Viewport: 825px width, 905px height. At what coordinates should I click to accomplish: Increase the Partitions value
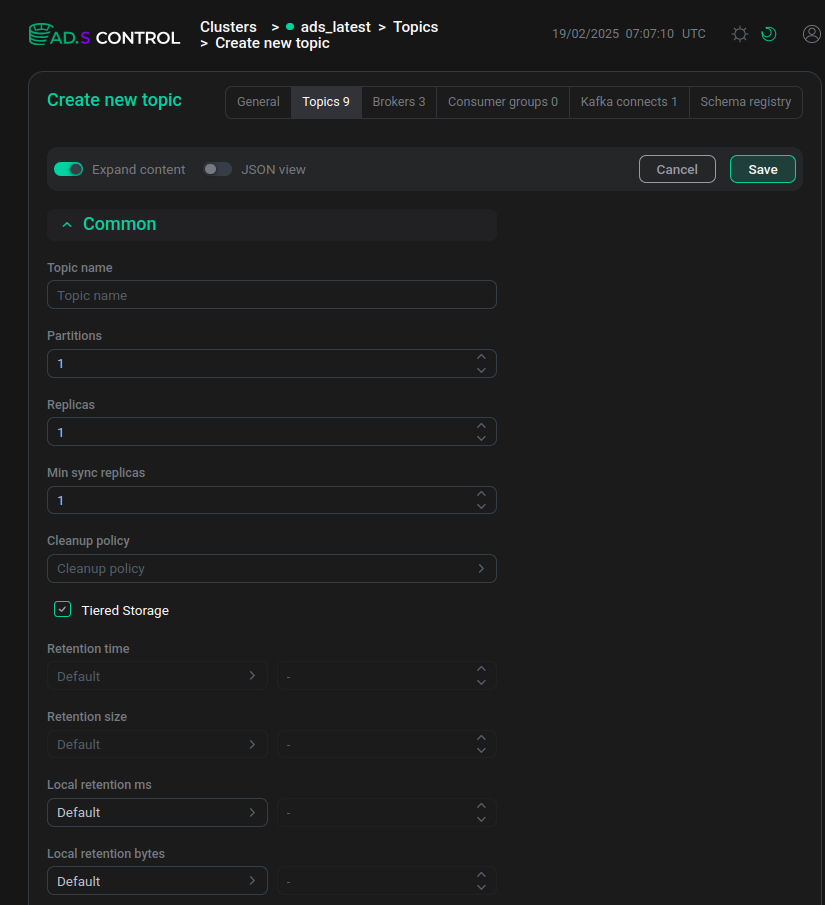point(481,357)
